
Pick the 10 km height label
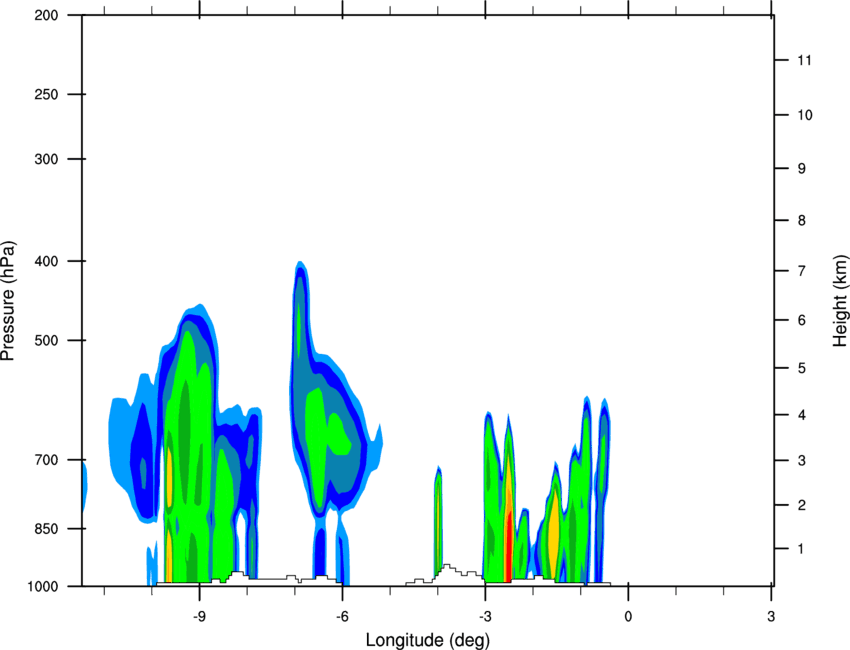tap(805, 115)
